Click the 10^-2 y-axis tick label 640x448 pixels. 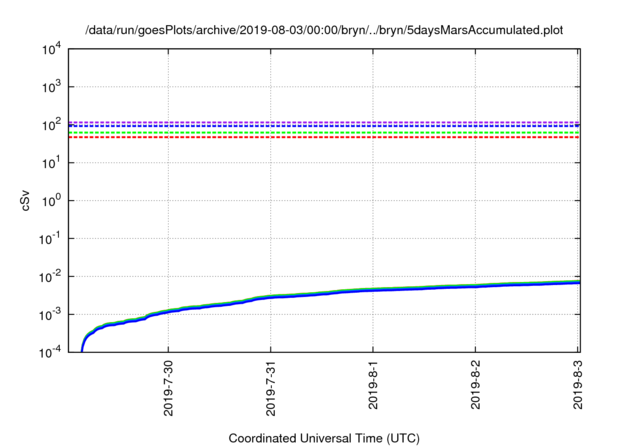click(x=50, y=277)
